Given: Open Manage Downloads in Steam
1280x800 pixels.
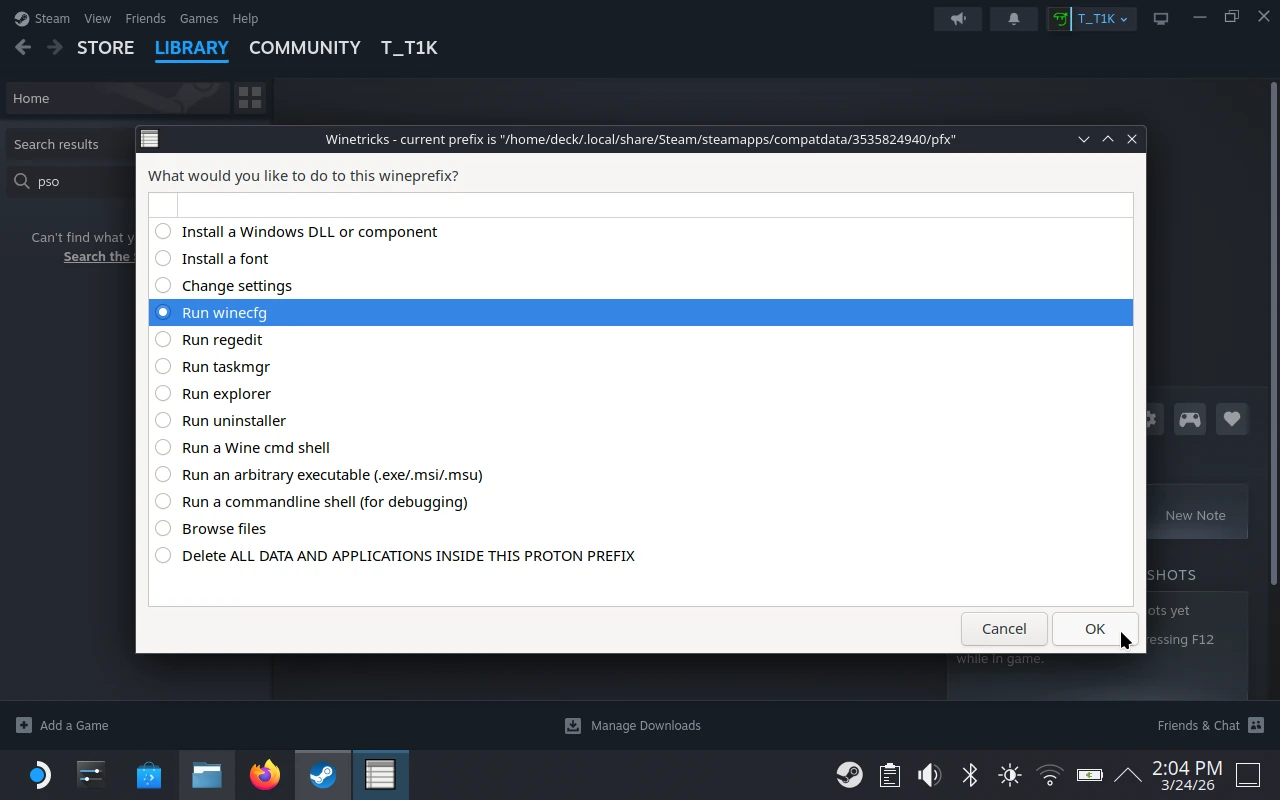Looking at the screenshot, I should click(633, 725).
